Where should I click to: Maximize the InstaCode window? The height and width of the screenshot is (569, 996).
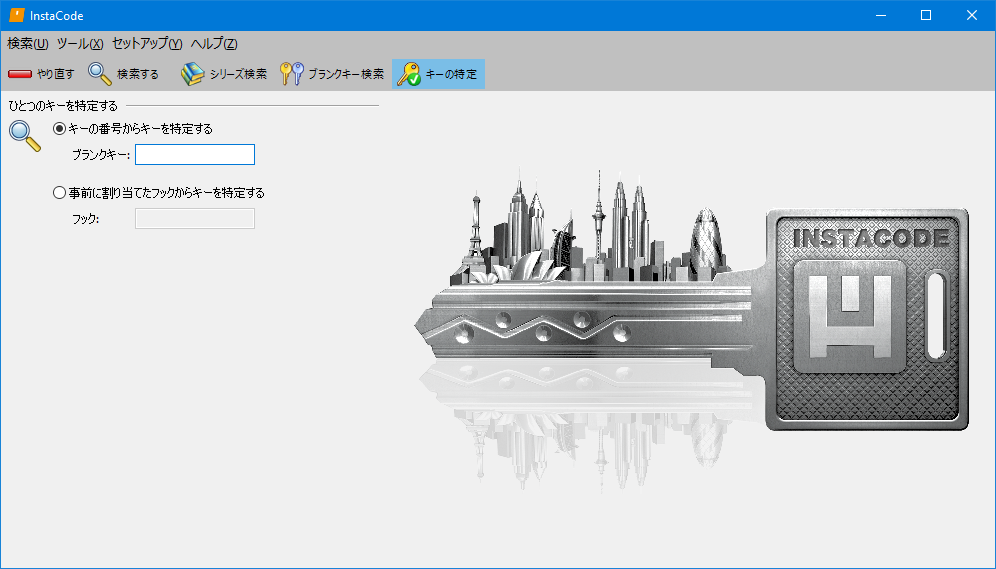[926, 15]
